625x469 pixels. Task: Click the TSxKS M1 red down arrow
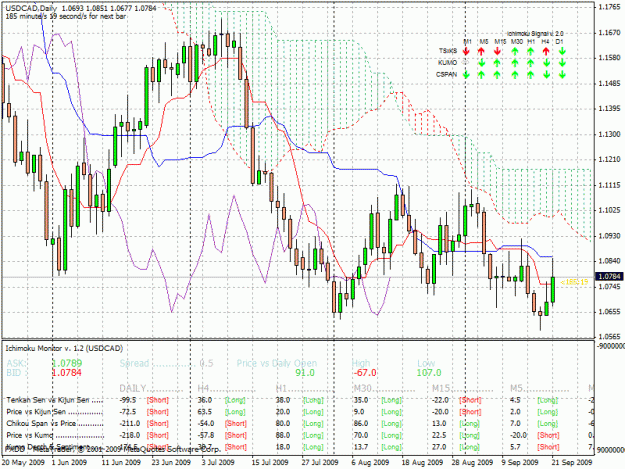pos(466,51)
